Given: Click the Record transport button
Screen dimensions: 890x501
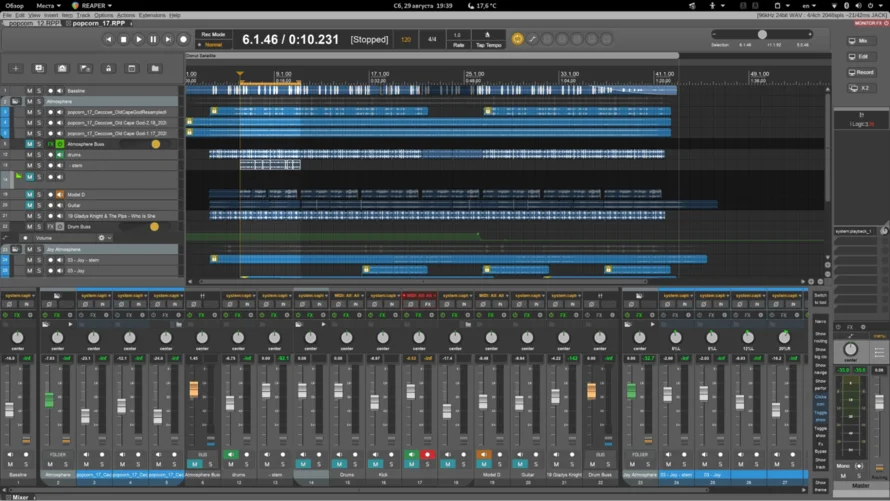Looking at the screenshot, I should (x=183, y=40).
